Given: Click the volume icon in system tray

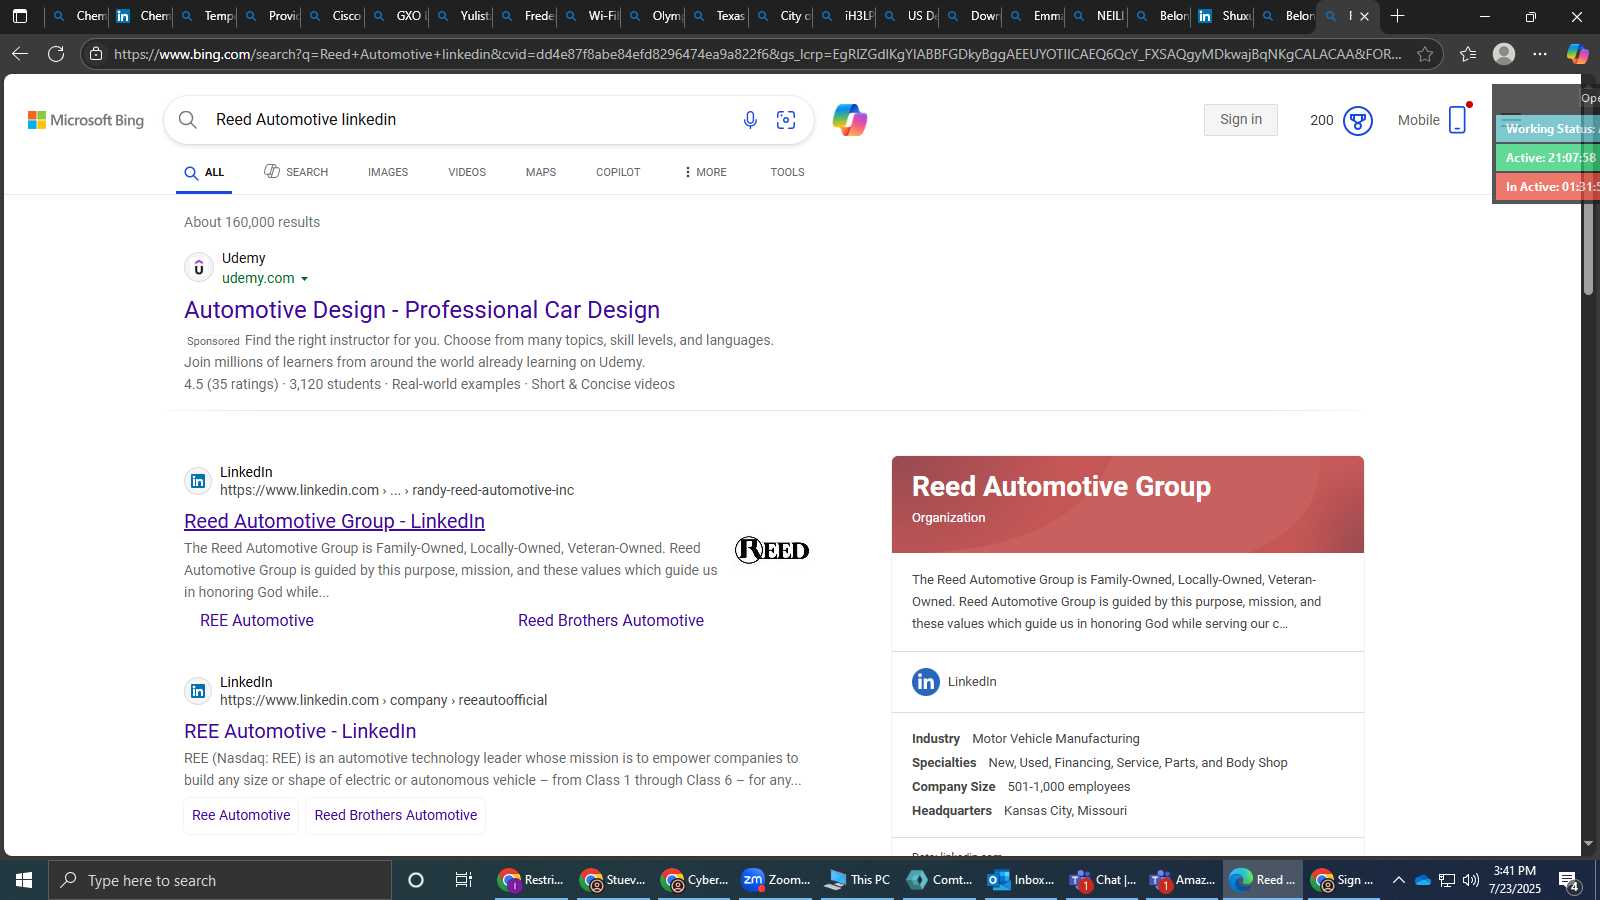Looking at the screenshot, I should coord(1470,880).
